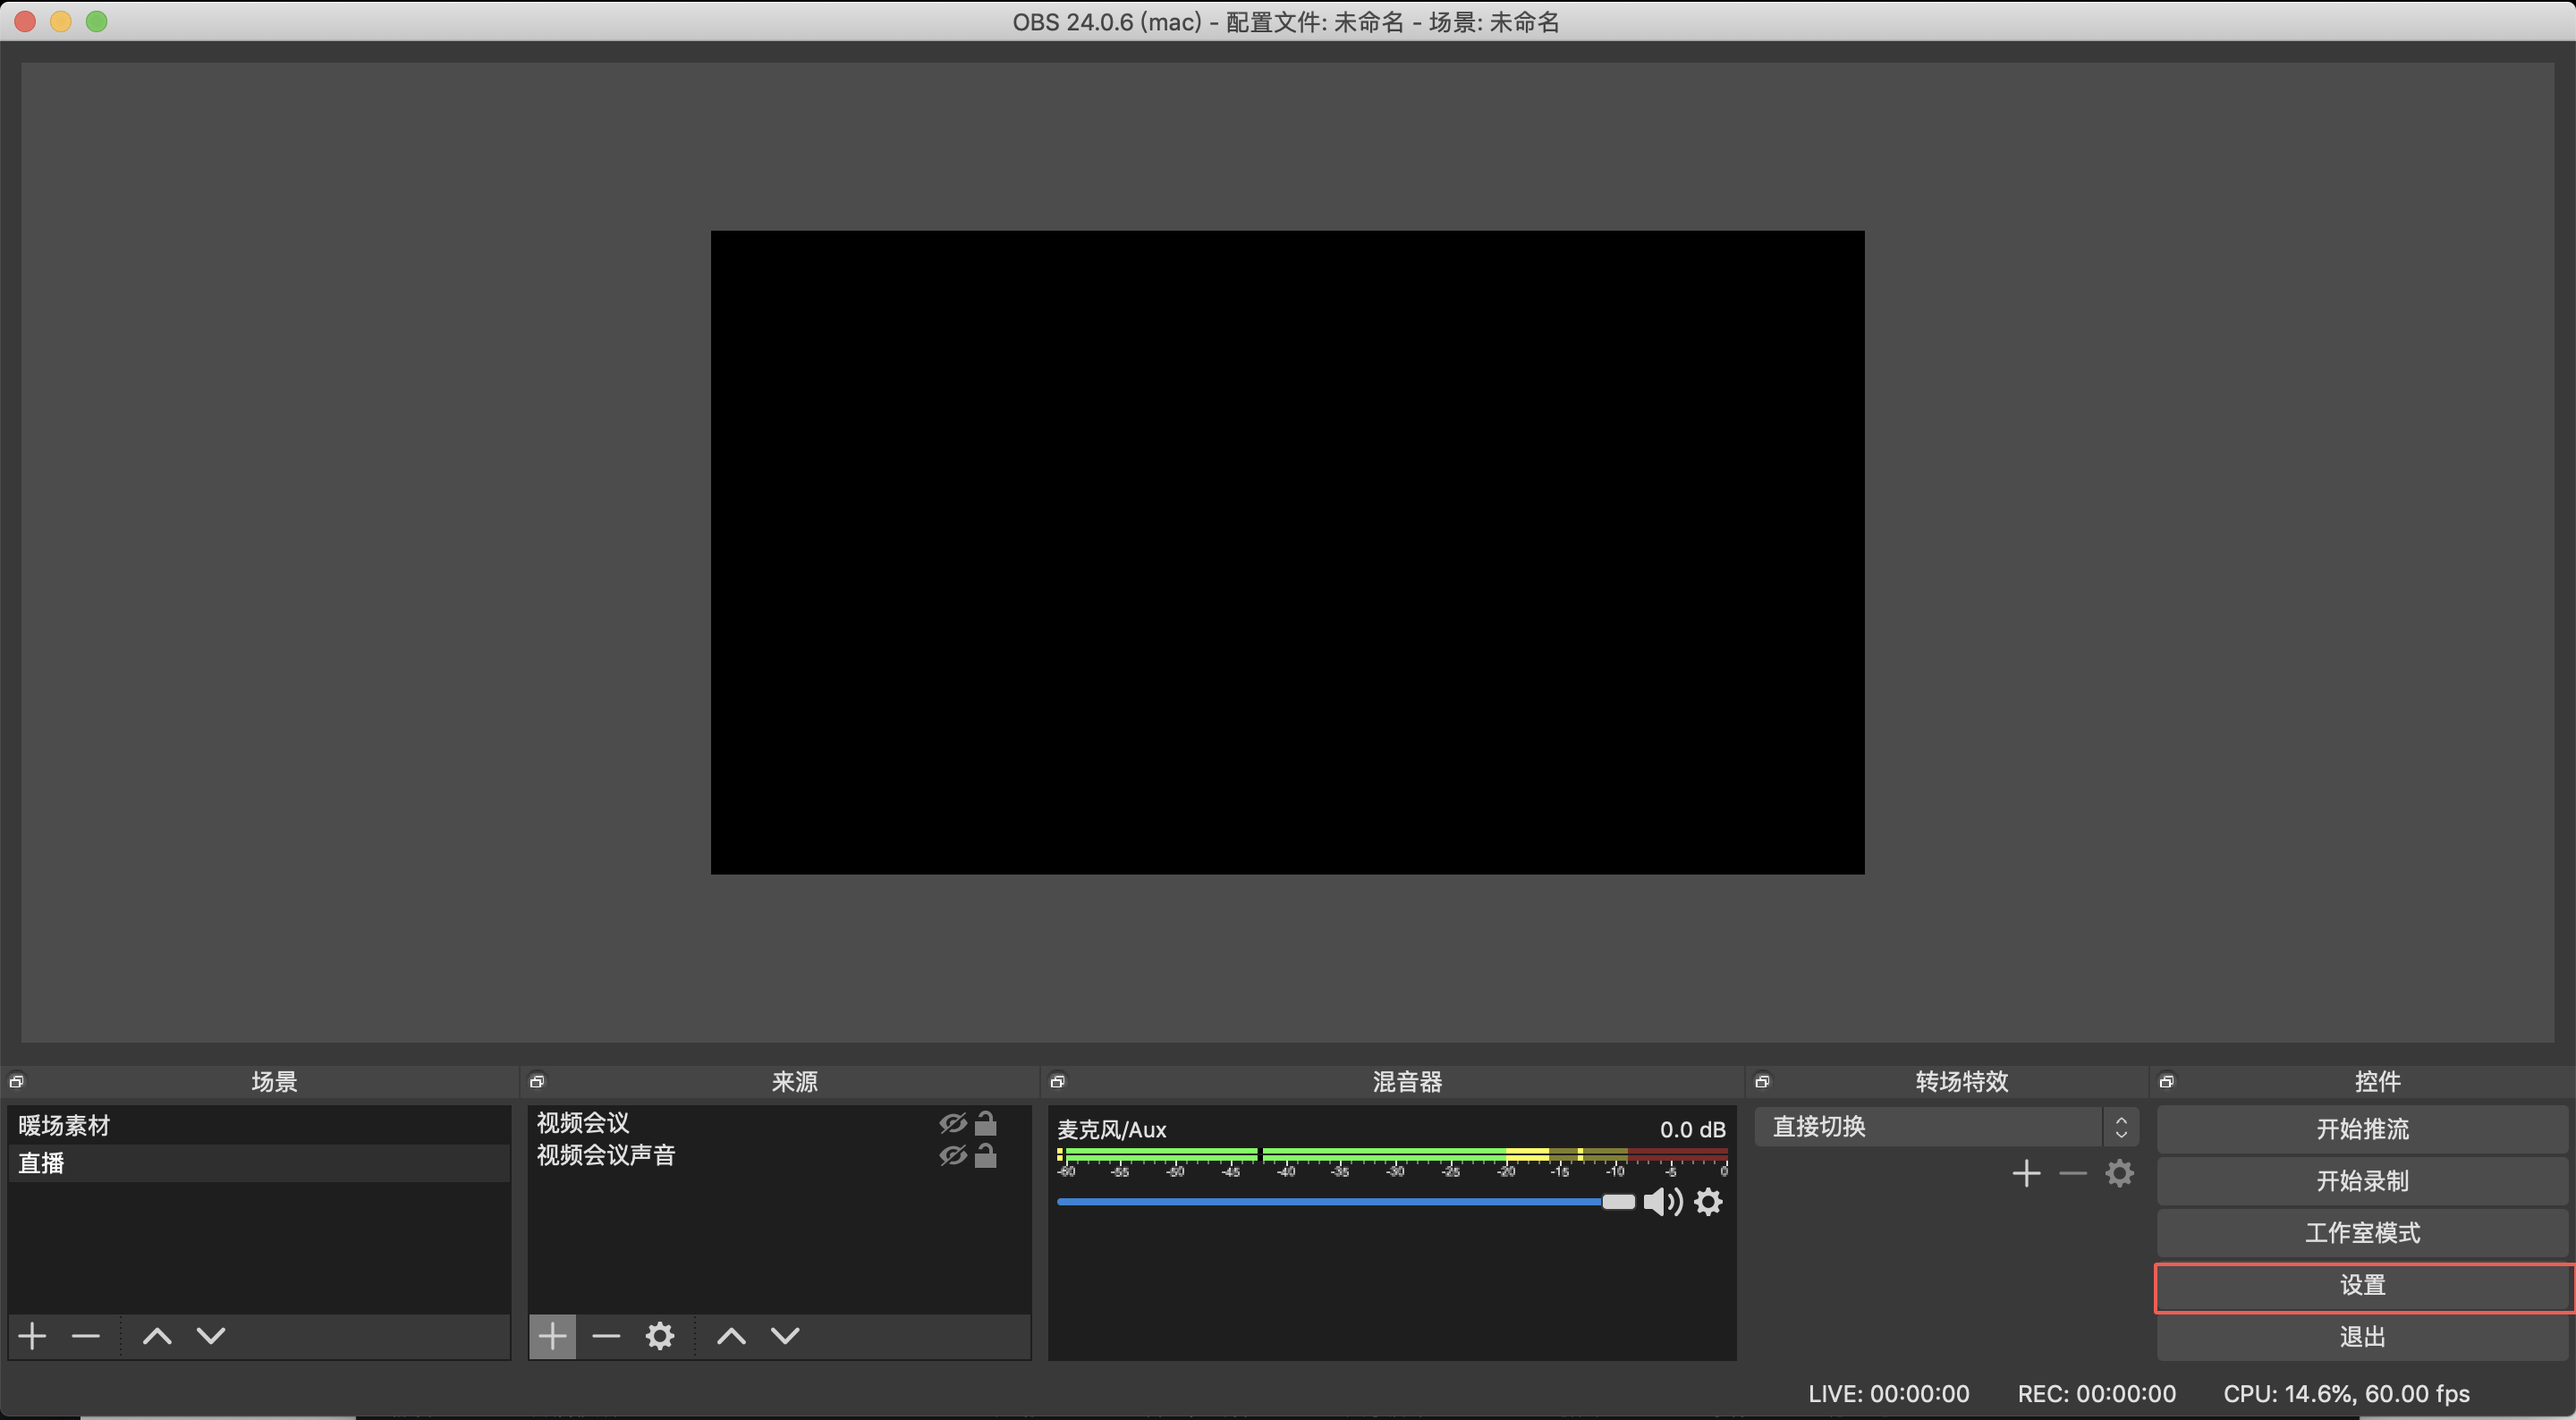Adjust the 麦克风/Aux volume slider handle
The image size is (2576, 1420).
tap(1618, 1201)
